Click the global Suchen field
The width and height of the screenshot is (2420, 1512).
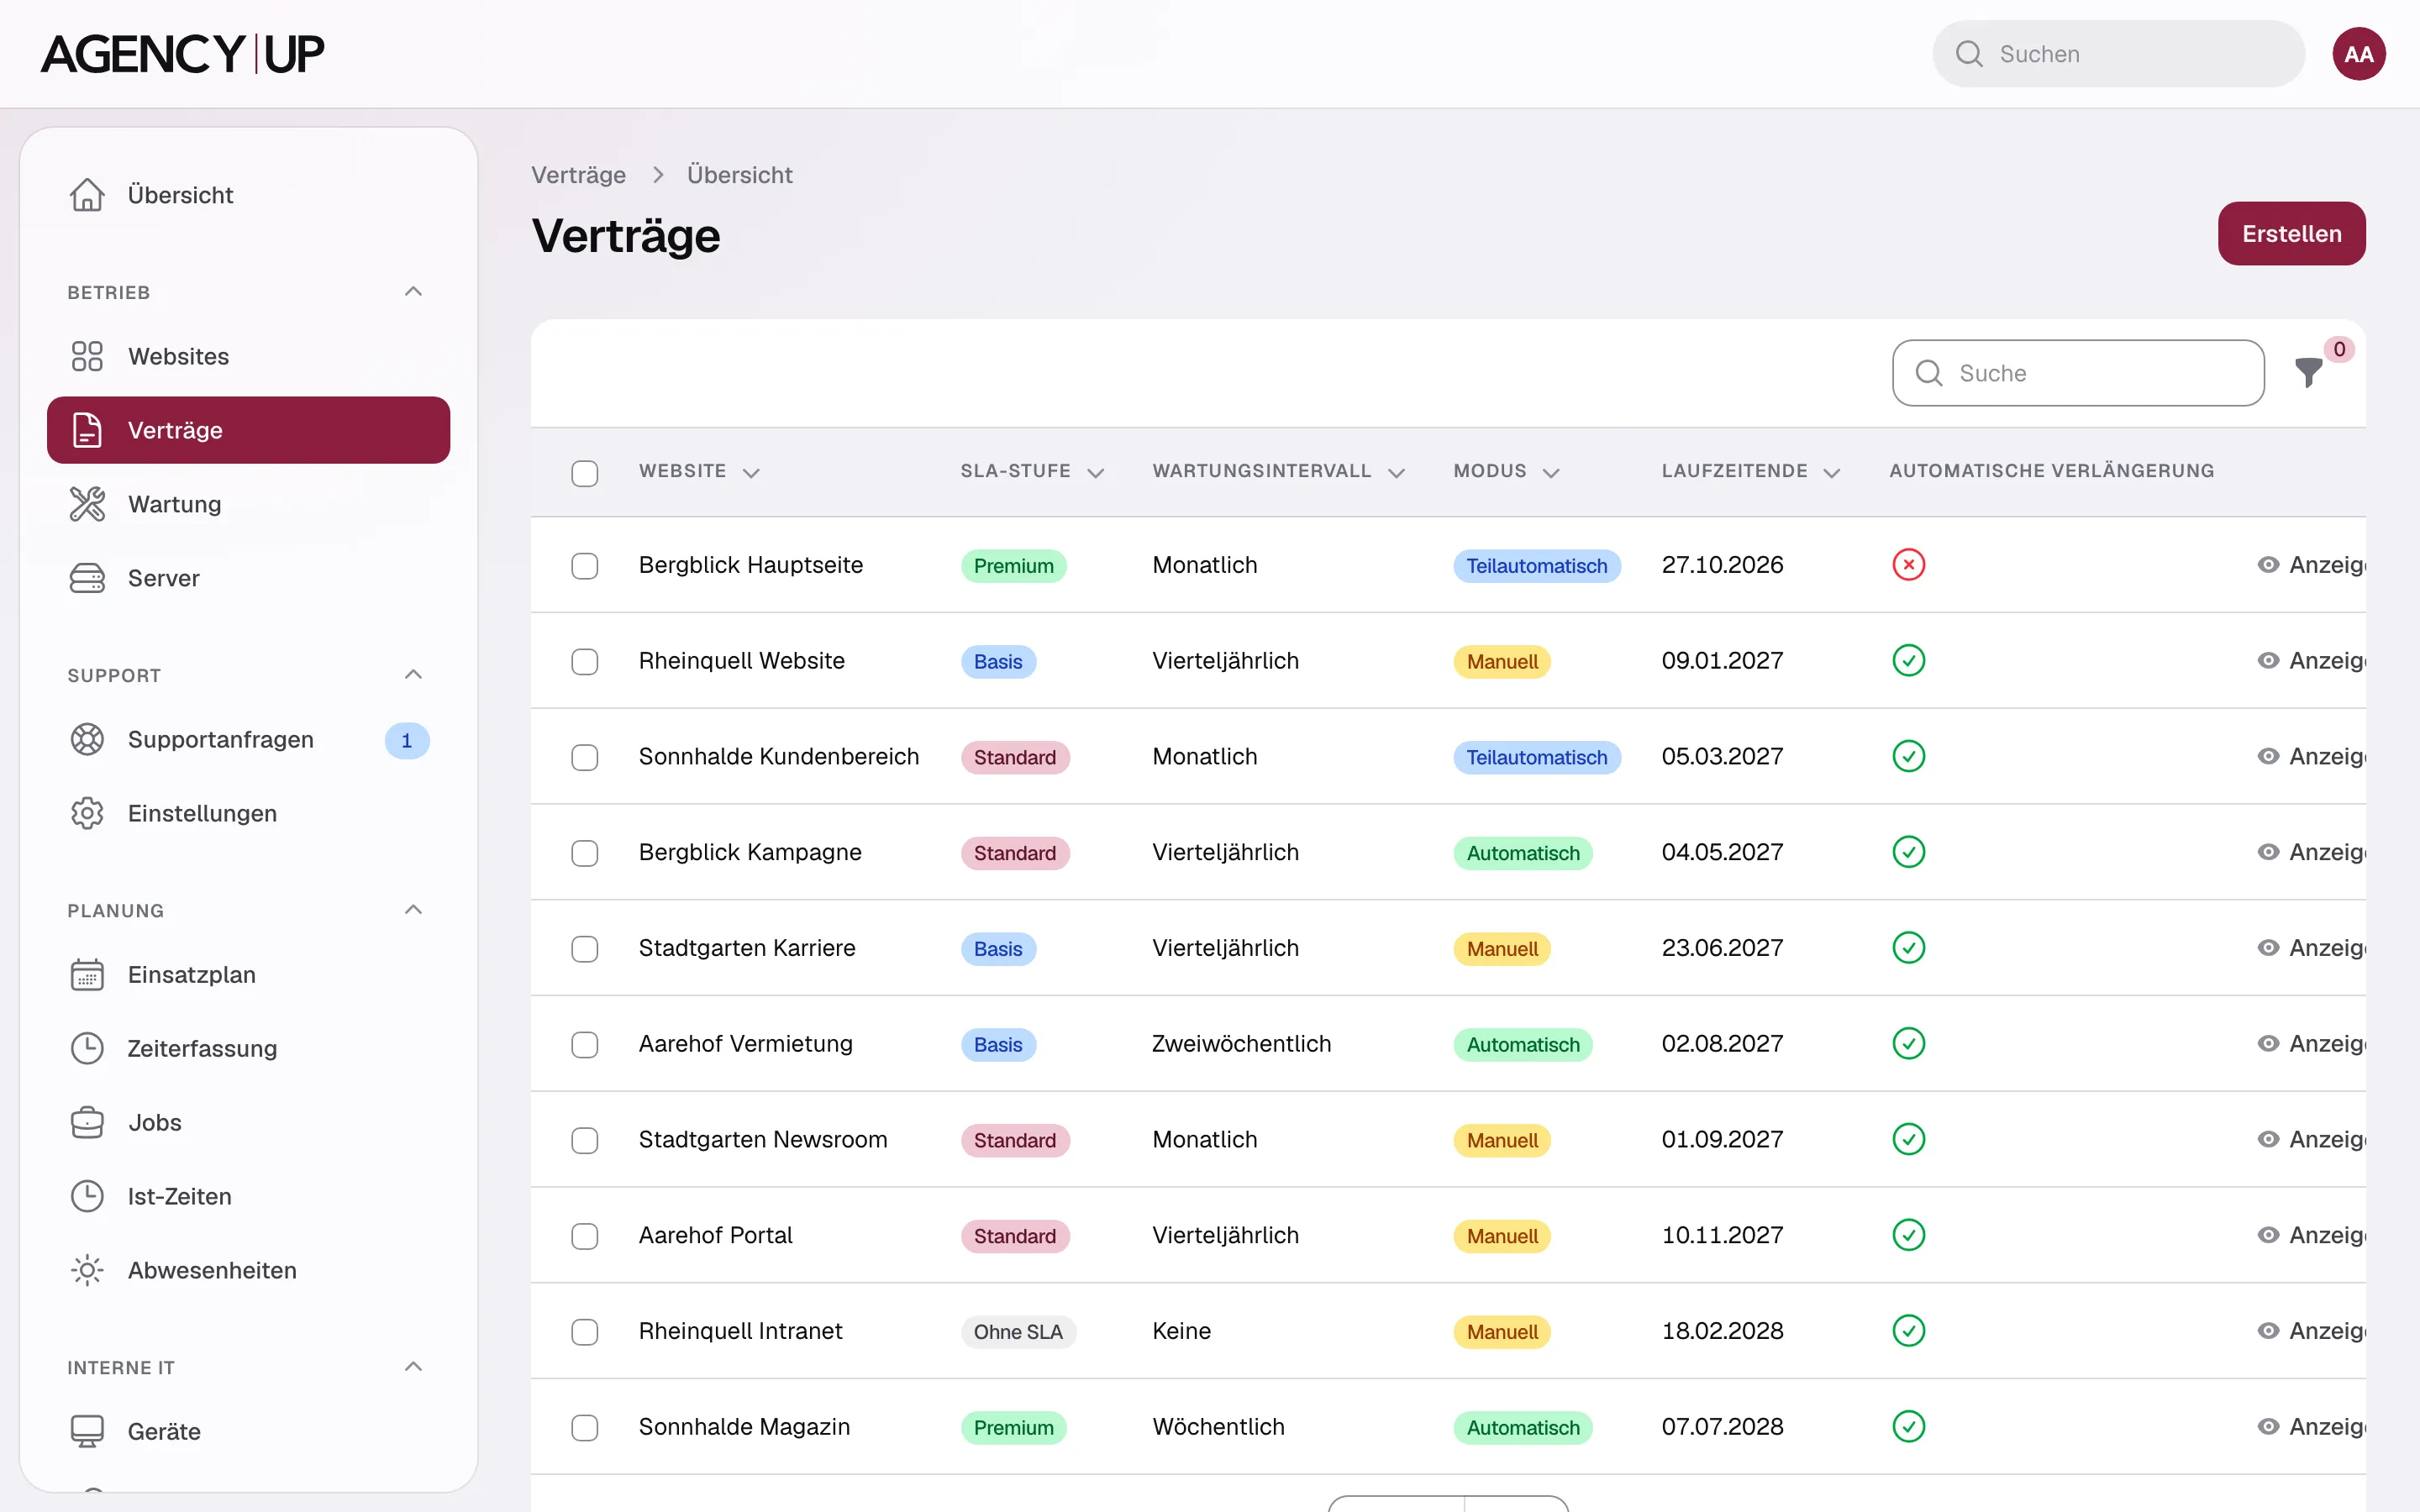coord(2118,54)
